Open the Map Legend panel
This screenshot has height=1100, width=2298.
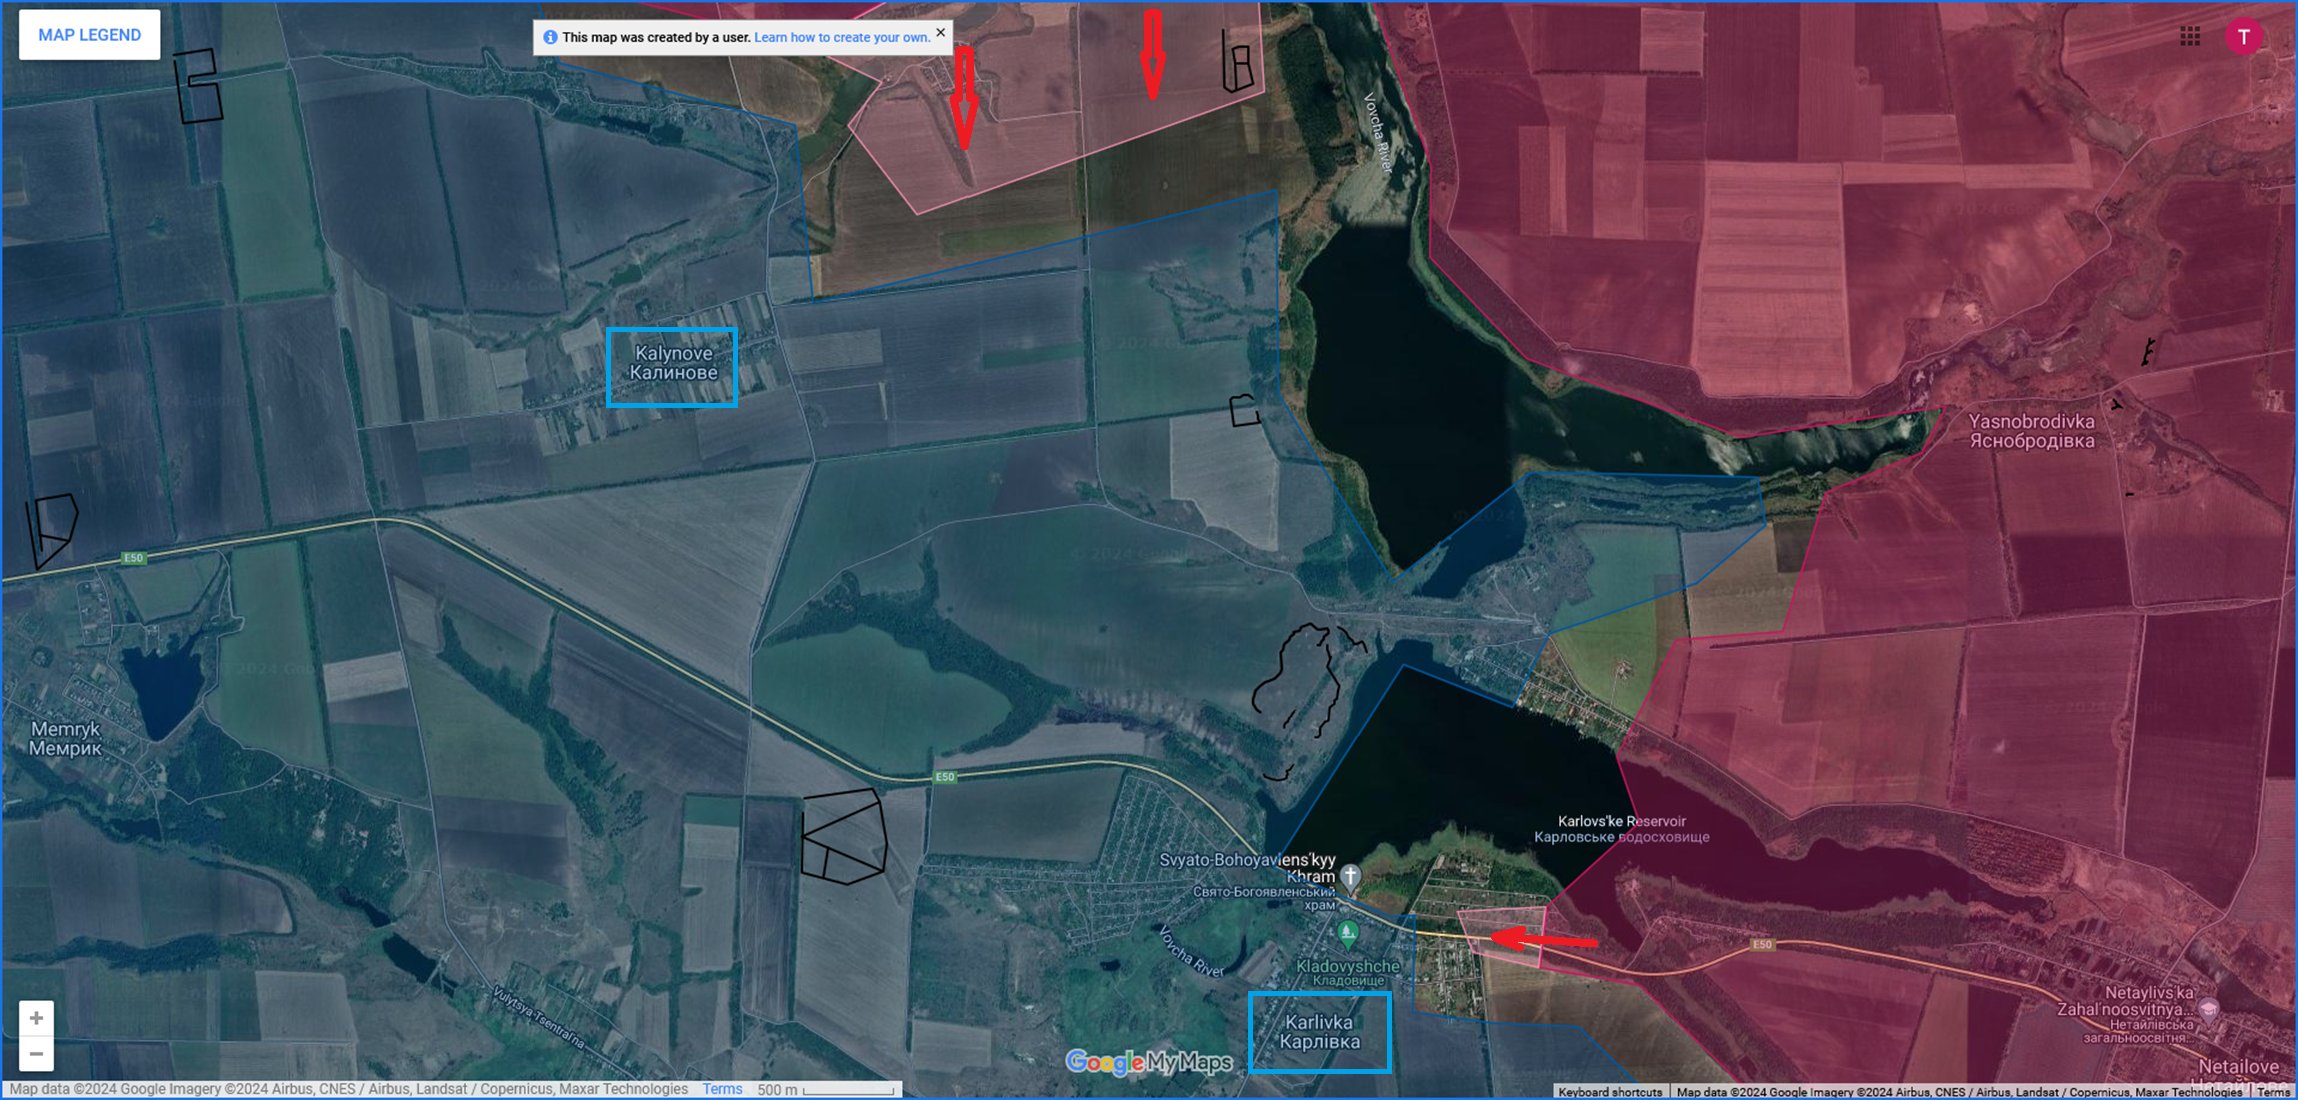pos(89,35)
